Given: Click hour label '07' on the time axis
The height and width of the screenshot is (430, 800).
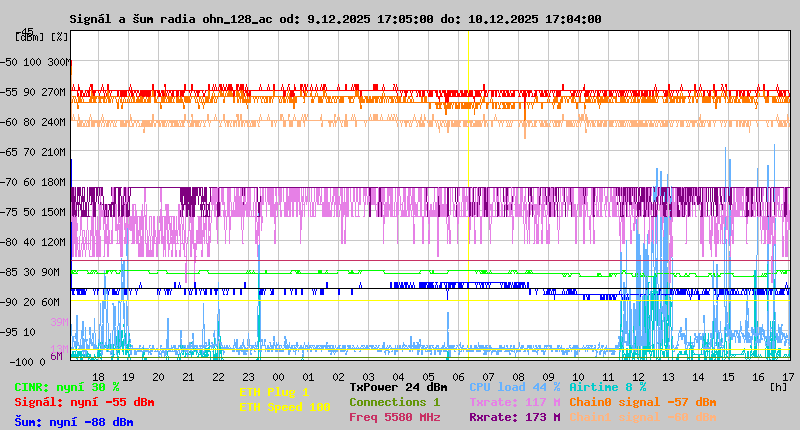Looking at the screenshot, I should click(x=488, y=377).
